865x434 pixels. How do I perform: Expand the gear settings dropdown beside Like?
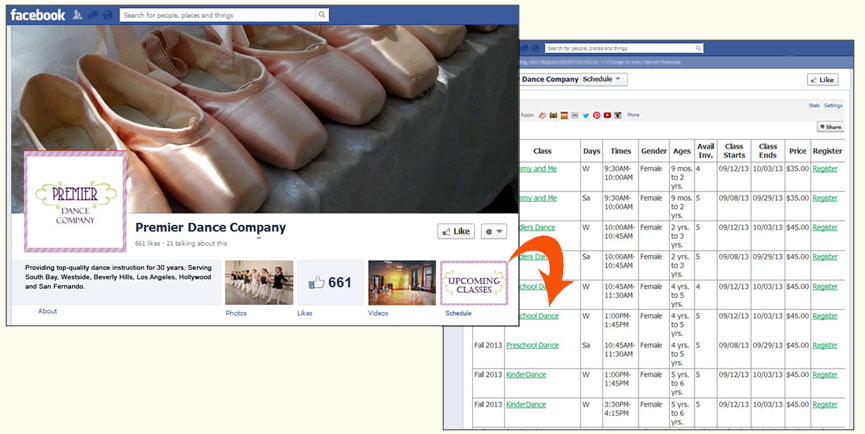coord(494,231)
